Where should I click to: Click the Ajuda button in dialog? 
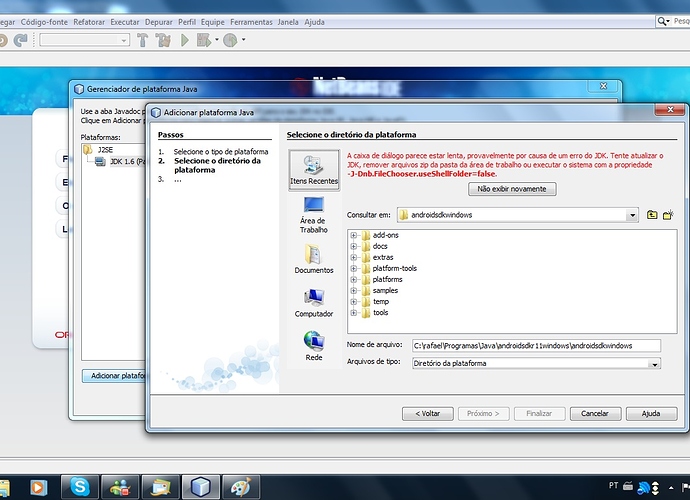point(651,414)
